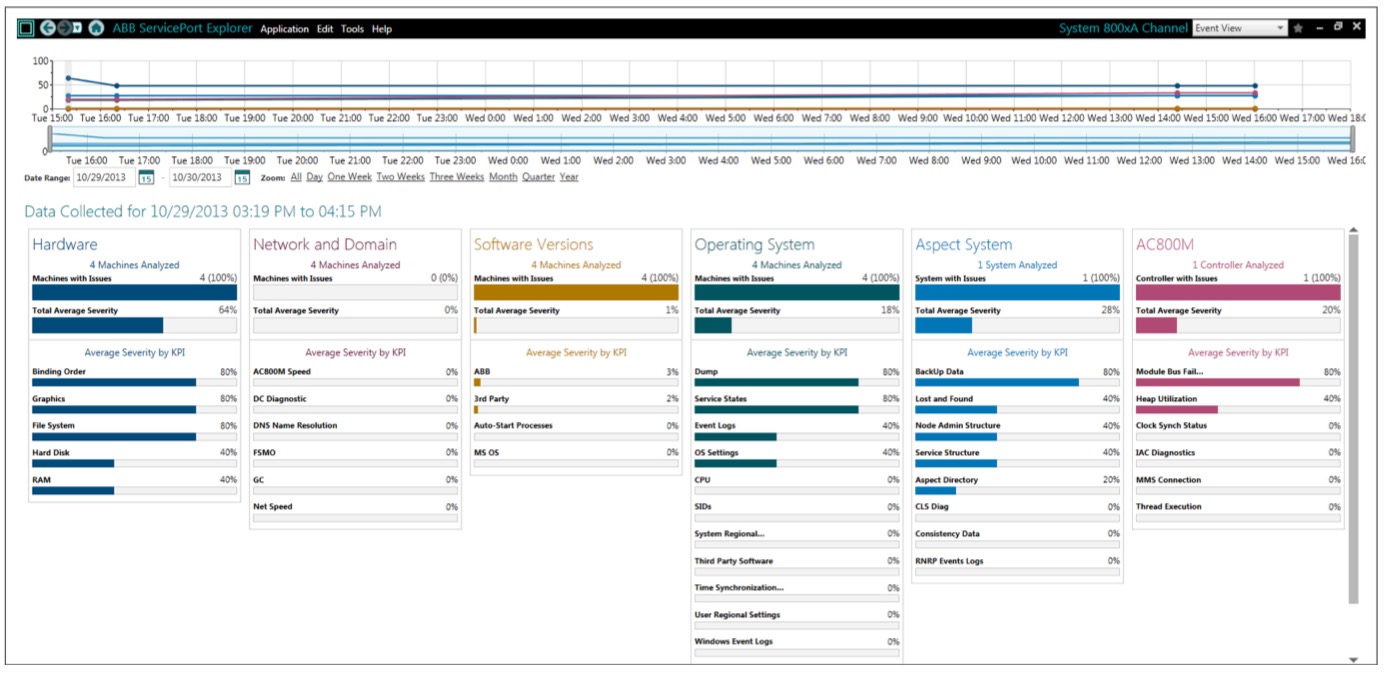Viewport: 1388px width, 678px height.
Task: Open the Help menu
Action: pos(382,29)
